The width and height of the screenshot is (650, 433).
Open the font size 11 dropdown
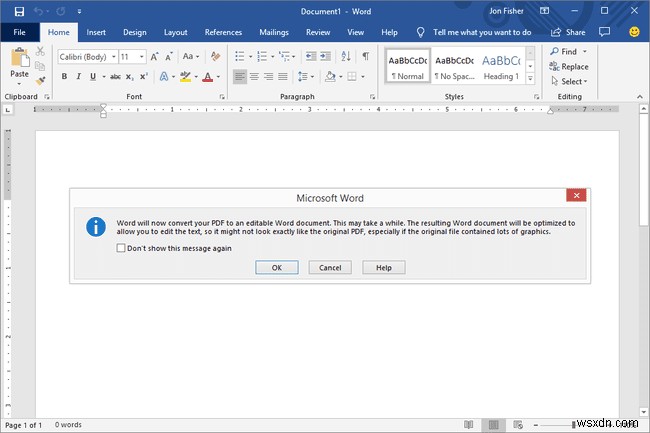pyautogui.click(x=142, y=56)
